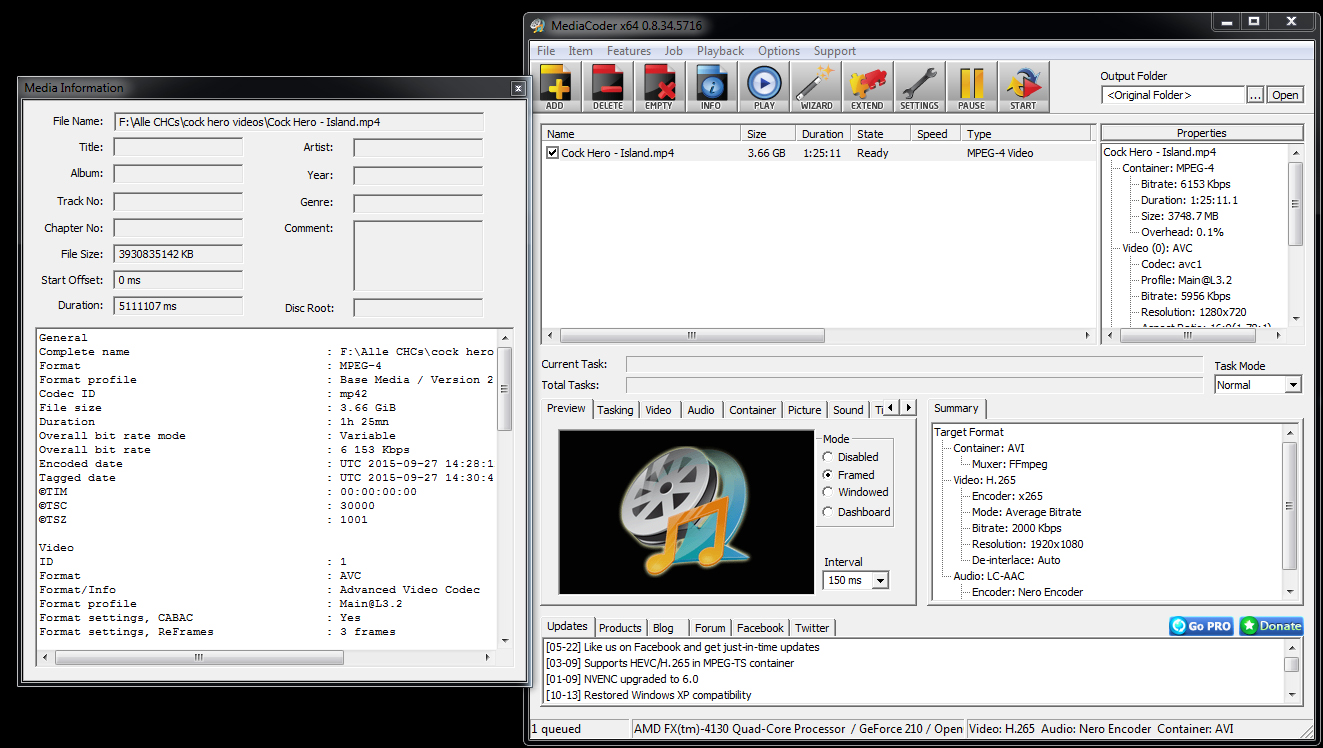This screenshot has width=1323, height=748.
Task: Open the File menu
Action: 546,51
